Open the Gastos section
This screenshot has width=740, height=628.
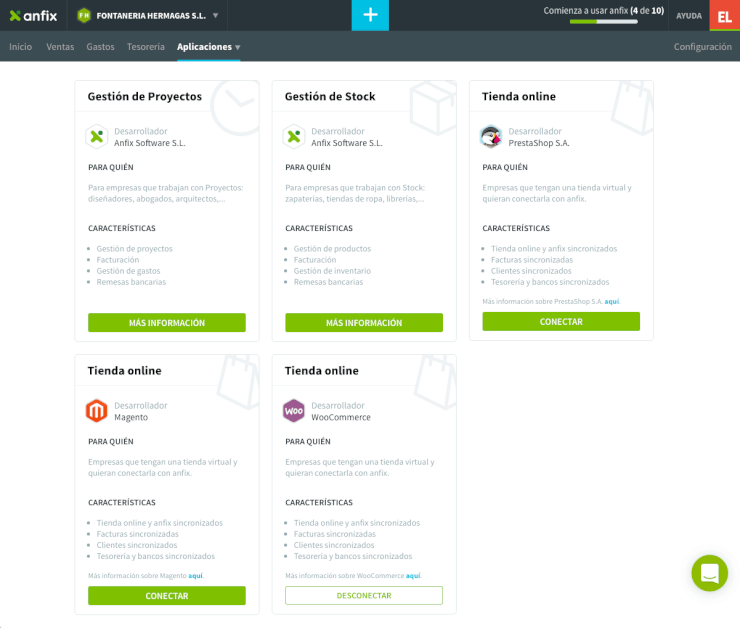pyautogui.click(x=100, y=47)
